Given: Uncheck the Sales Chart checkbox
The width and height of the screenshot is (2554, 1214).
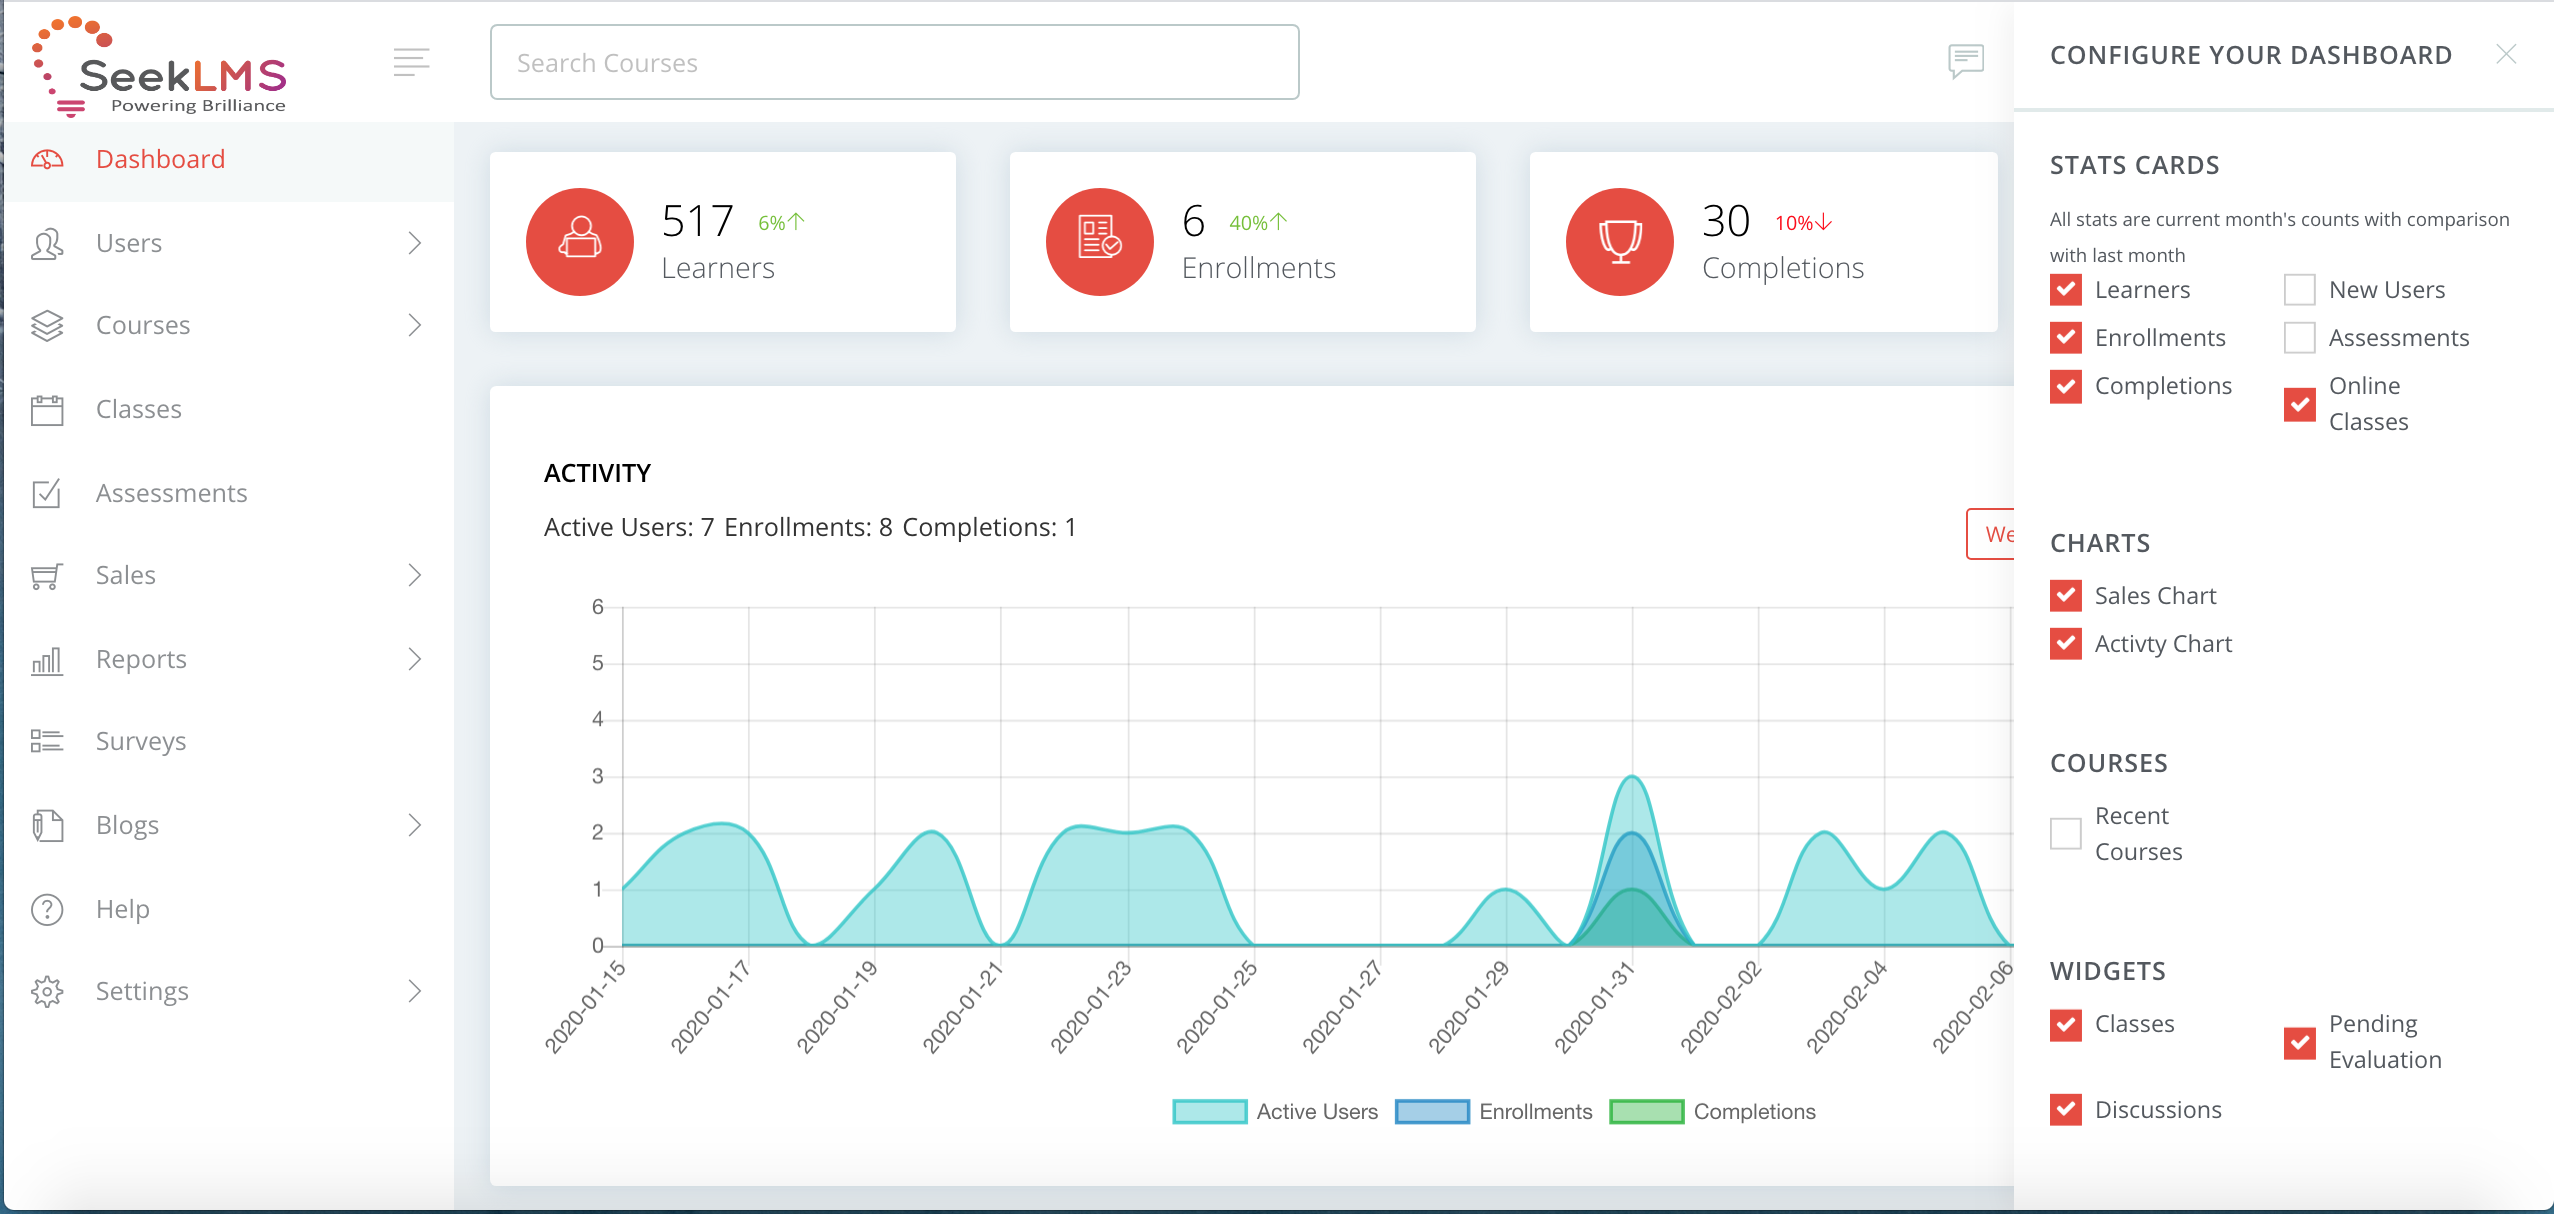Looking at the screenshot, I should click(2066, 596).
